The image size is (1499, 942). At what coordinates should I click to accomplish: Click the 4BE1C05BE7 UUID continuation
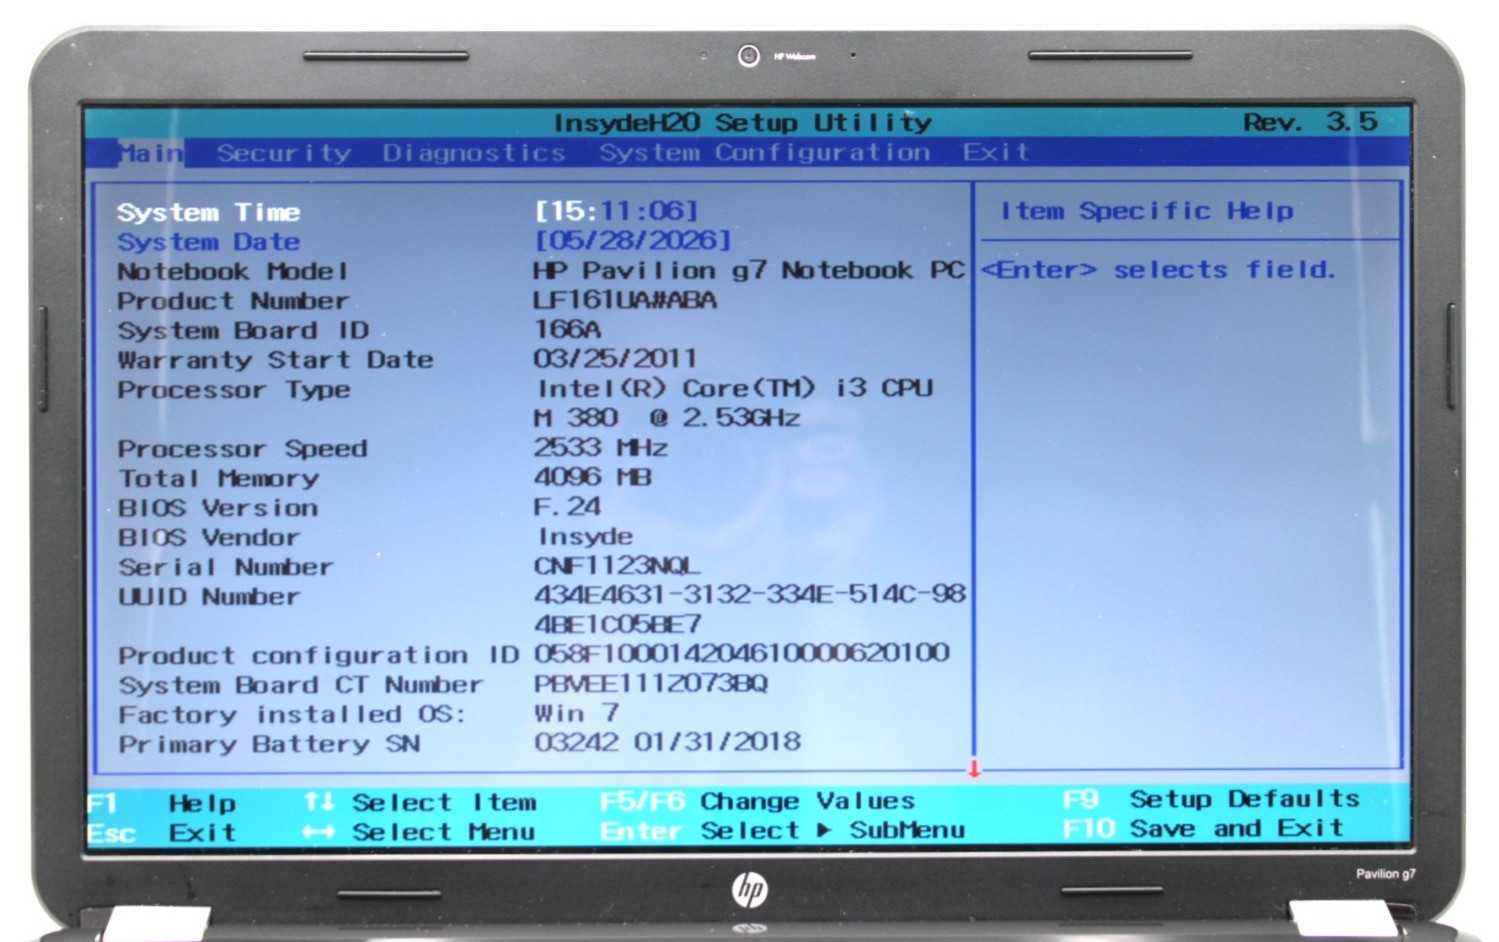pyautogui.click(x=618, y=624)
